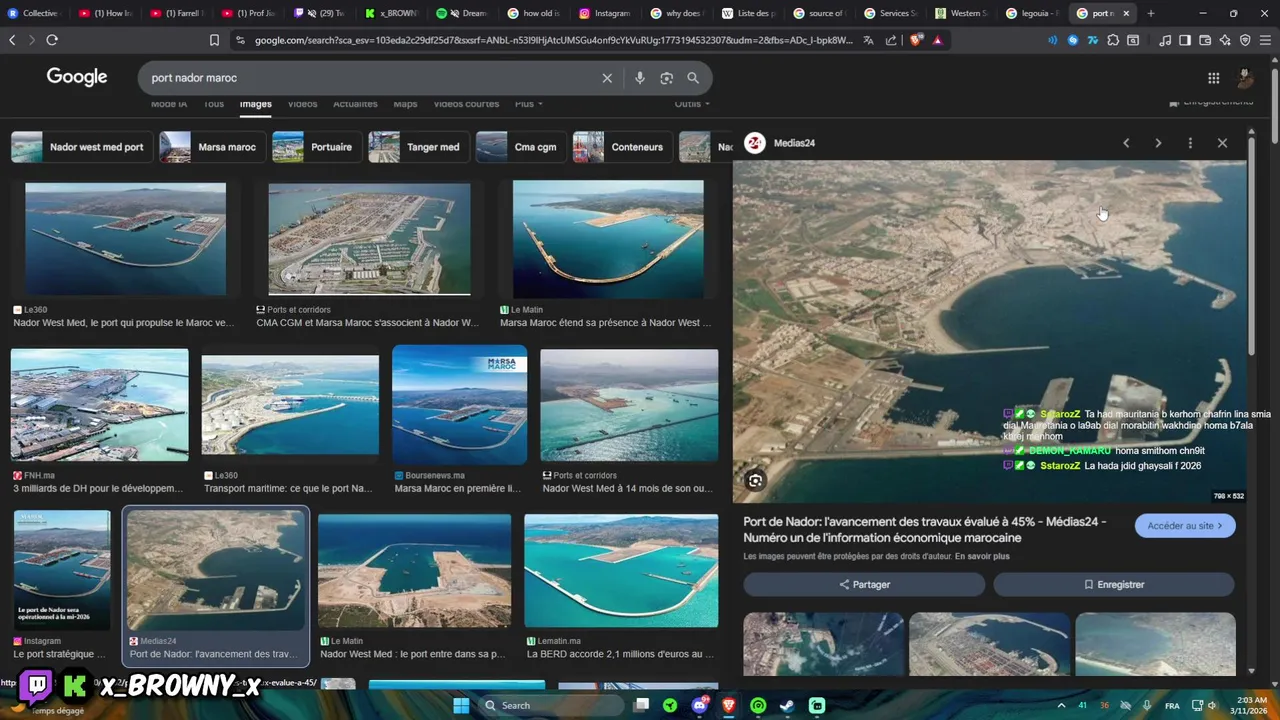The image size is (1280, 720).
Task: Reload the page with the refresh icon
Action: (x=52, y=40)
